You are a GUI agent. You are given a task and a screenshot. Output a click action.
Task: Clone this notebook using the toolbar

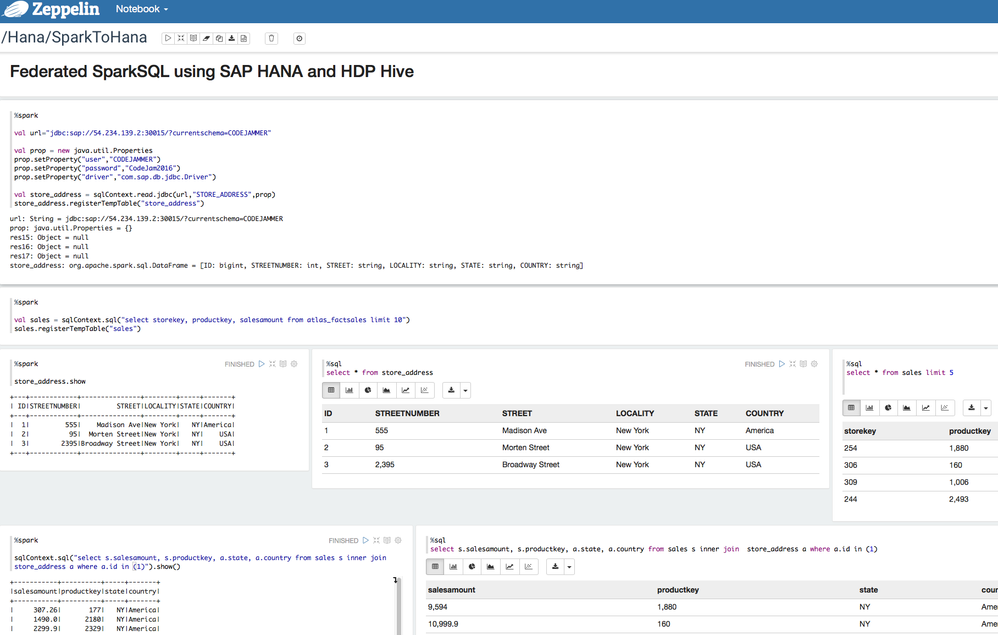click(219, 38)
